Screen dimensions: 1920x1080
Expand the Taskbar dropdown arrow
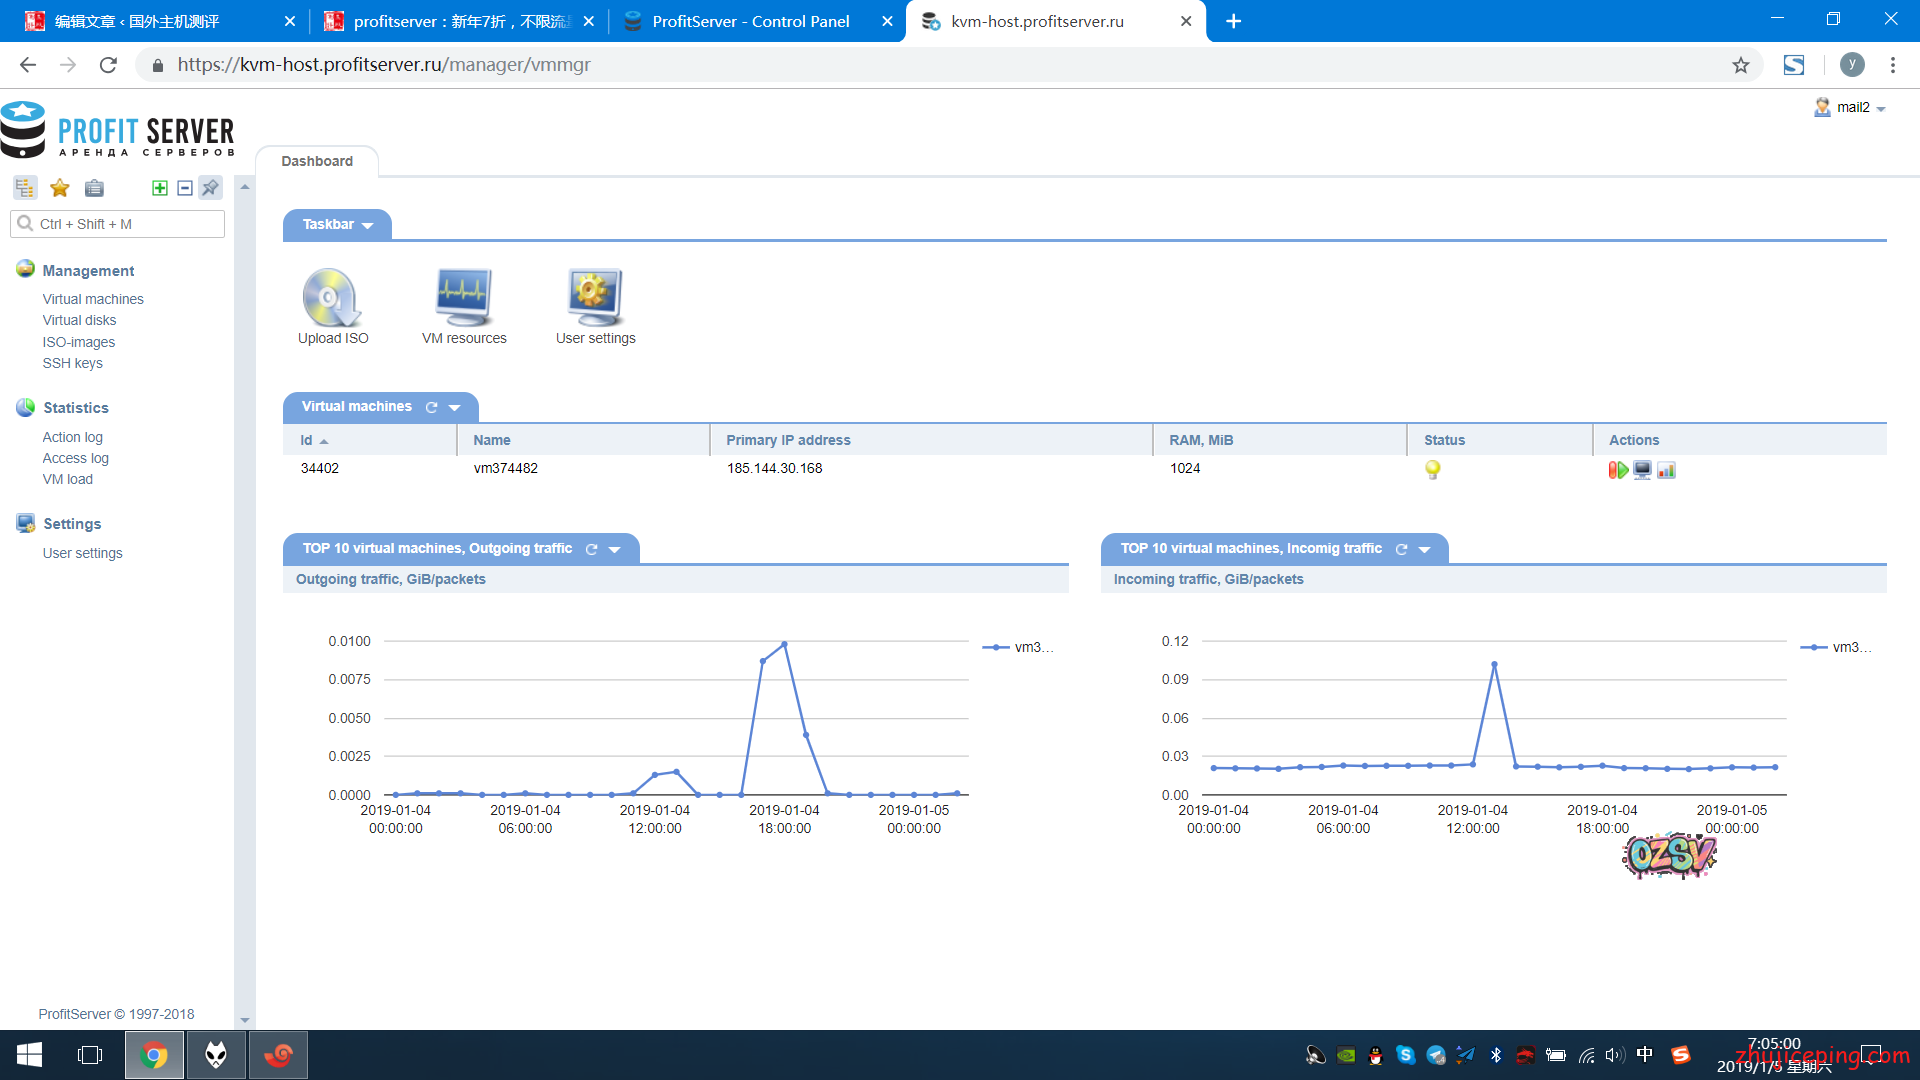(x=368, y=226)
